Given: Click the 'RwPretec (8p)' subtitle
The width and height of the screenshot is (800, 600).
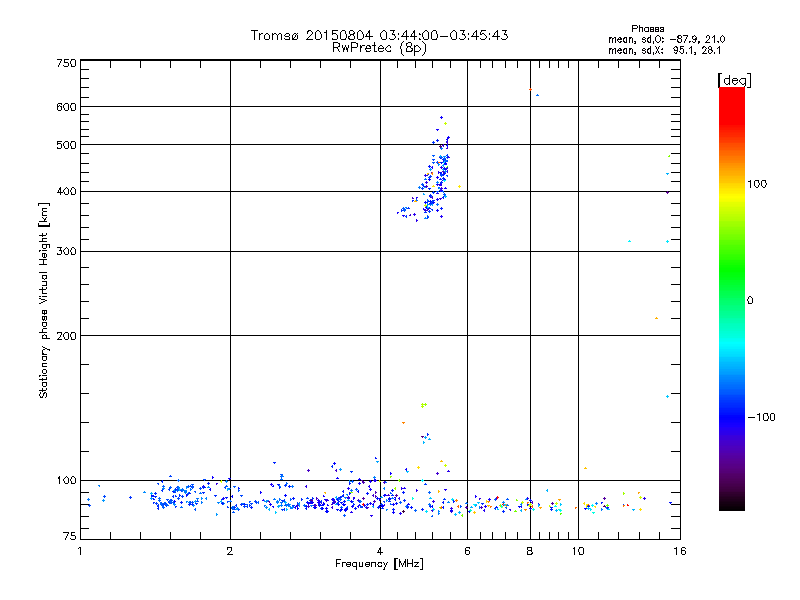Looking at the screenshot, I should (x=379, y=48).
